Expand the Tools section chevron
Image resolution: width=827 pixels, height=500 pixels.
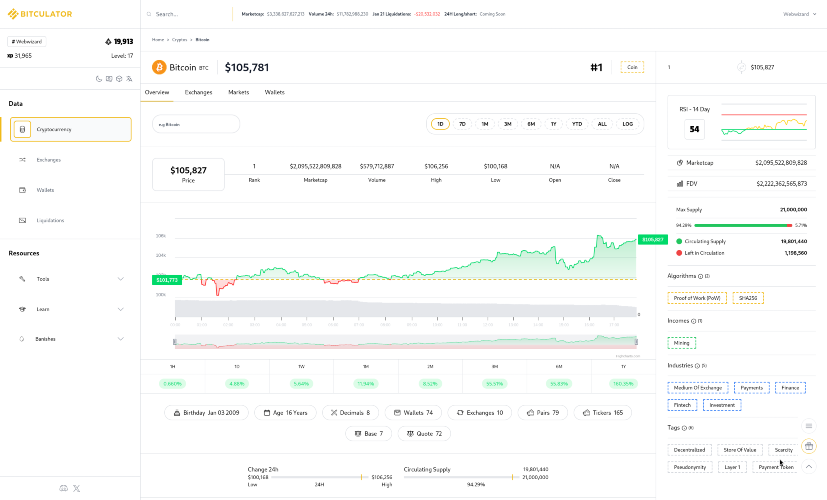[x=121, y=279]
